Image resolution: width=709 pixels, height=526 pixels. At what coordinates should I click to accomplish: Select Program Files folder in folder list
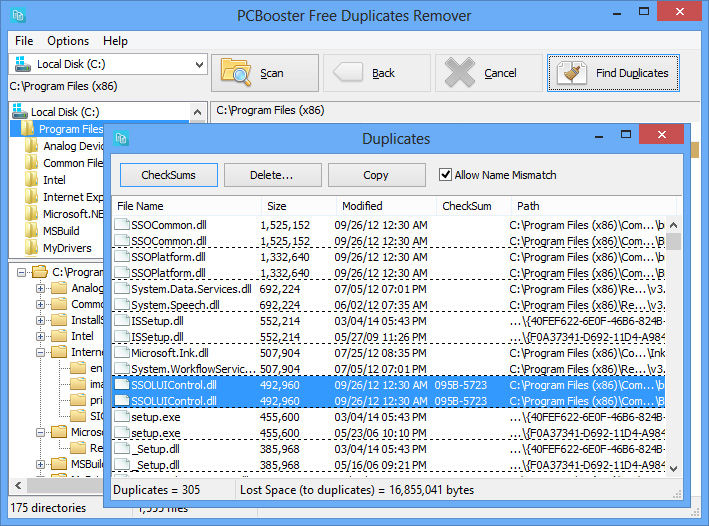coord(63,129)
